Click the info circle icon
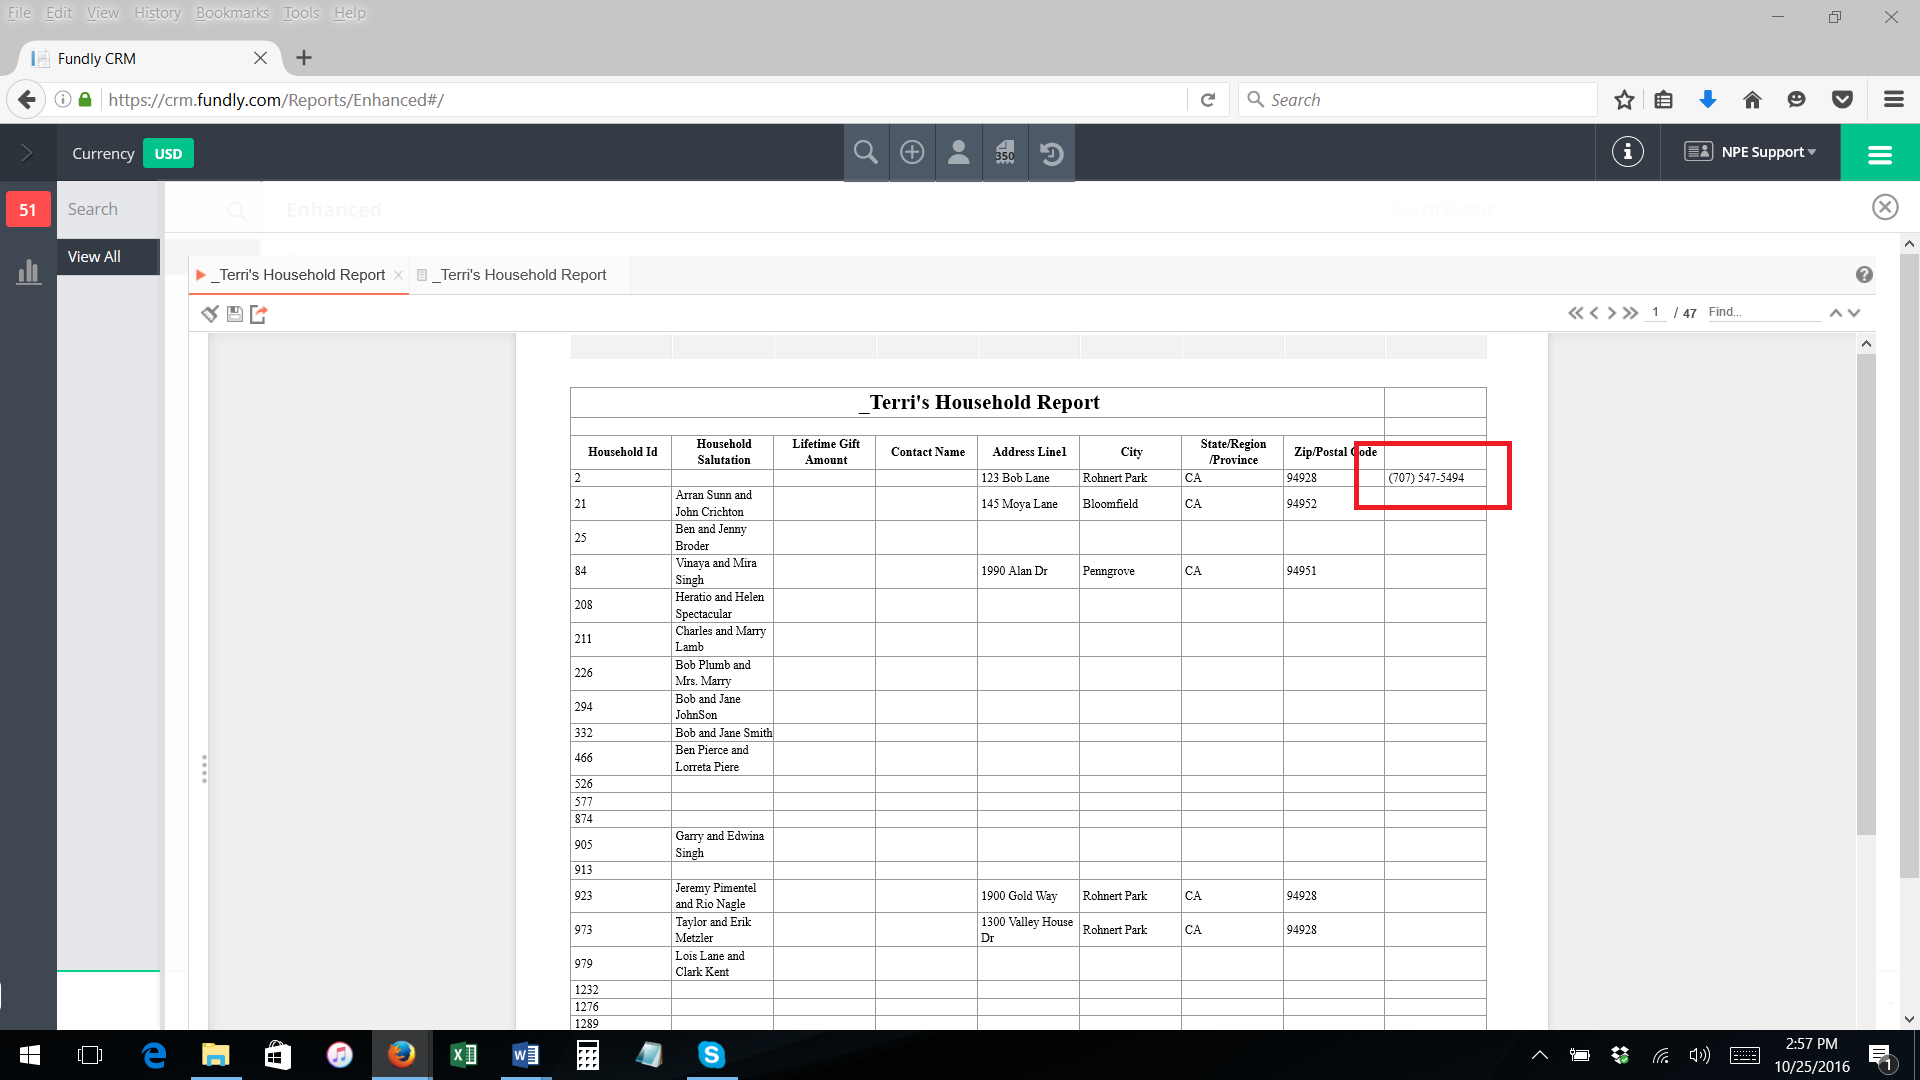This screenshot has width=1920, height=1080. click(x=1627, y=152)
